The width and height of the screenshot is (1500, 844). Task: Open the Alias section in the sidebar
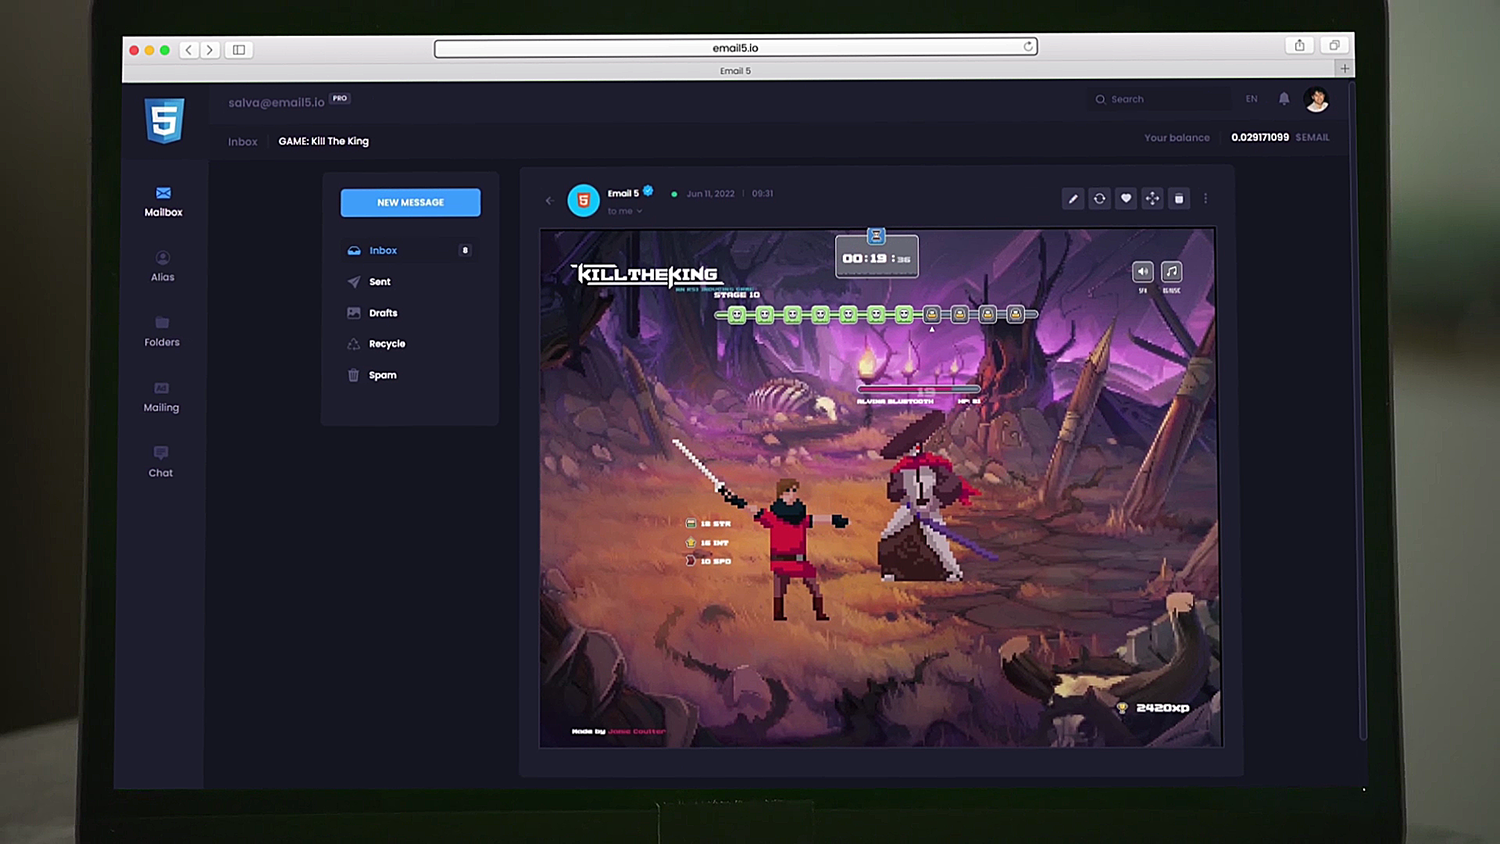[x=162, y=266]
